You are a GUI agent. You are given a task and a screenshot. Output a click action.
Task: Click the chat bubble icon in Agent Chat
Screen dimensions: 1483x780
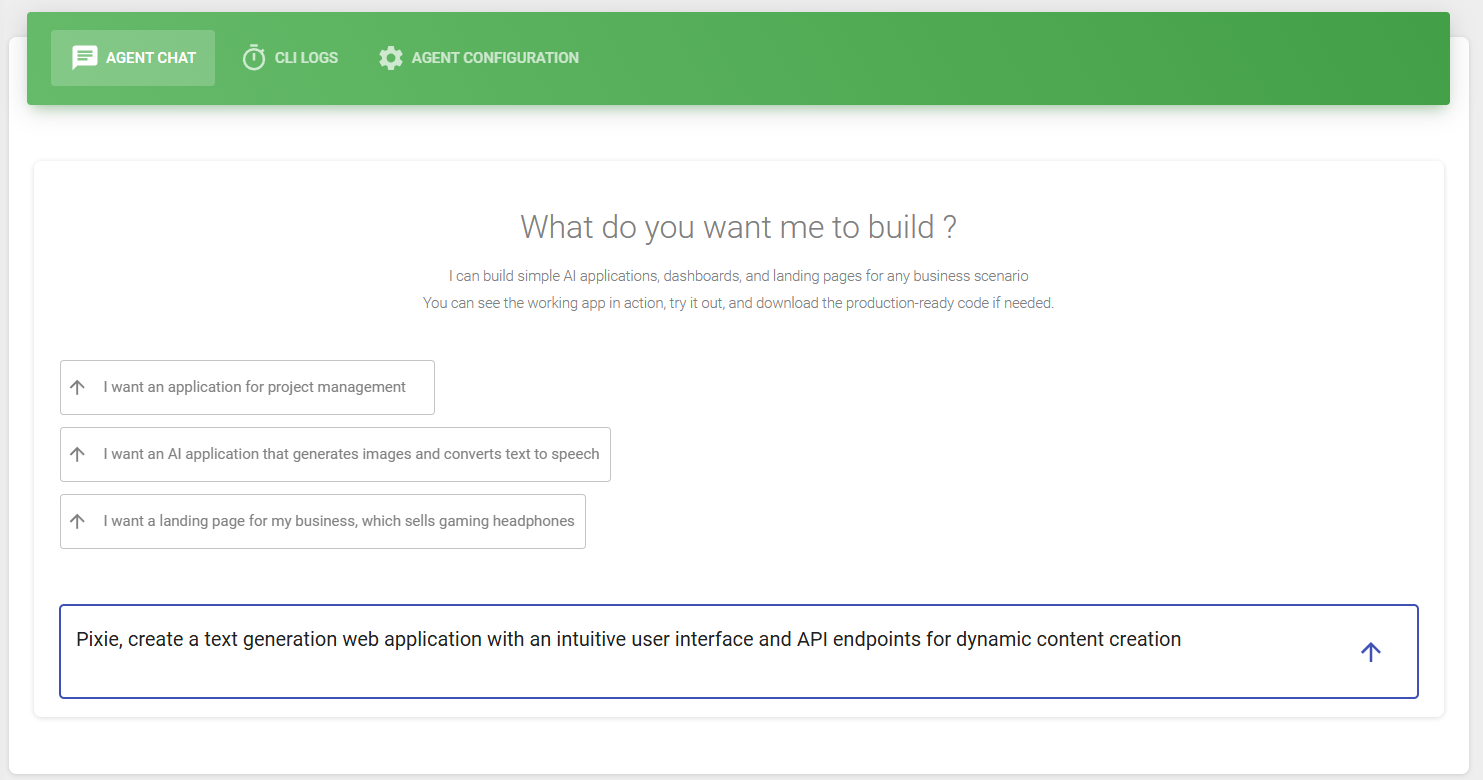(85, 58)
